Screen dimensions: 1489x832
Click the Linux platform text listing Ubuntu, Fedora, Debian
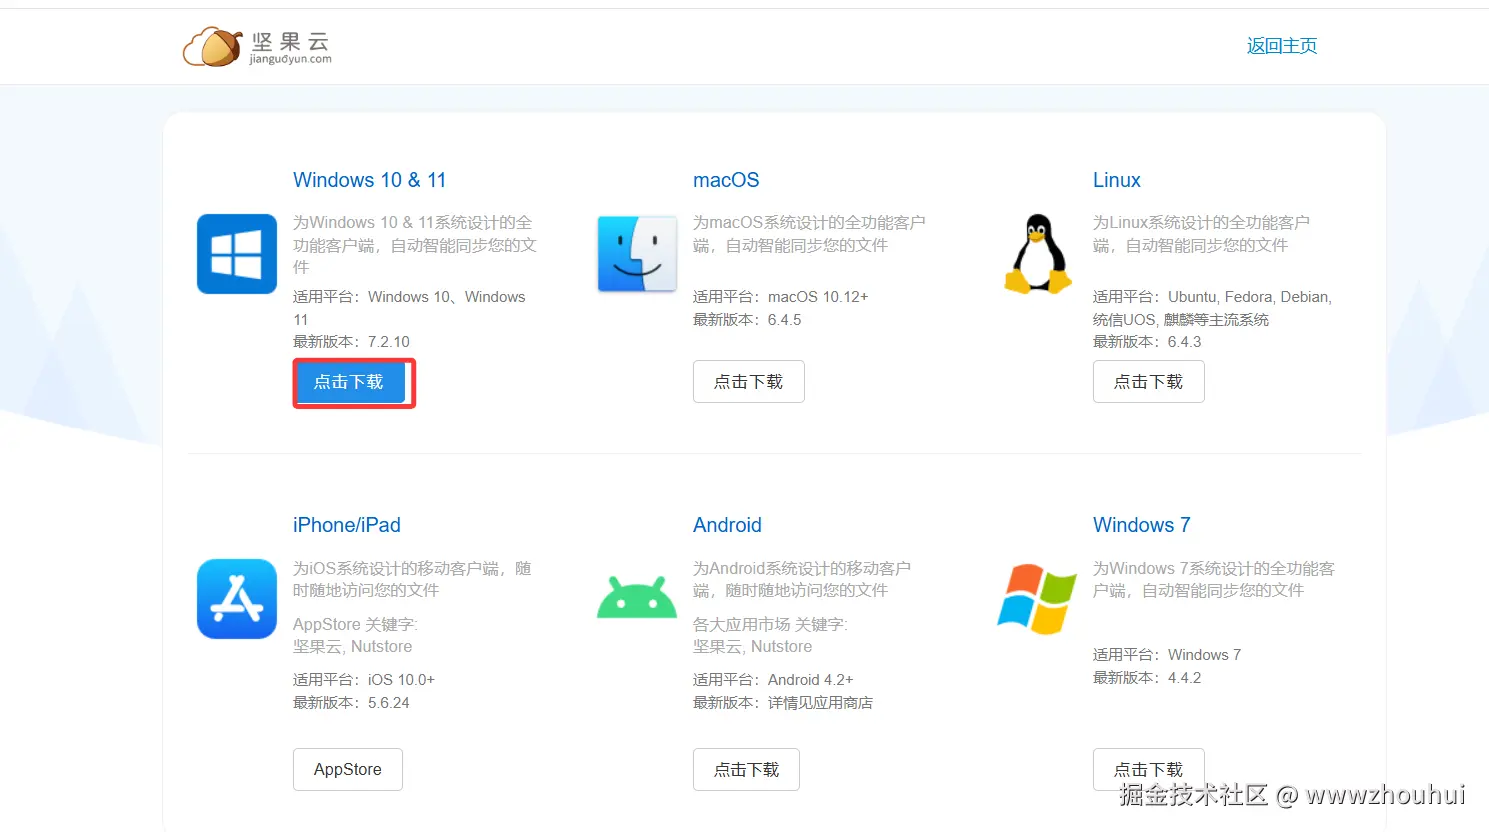1213,308
